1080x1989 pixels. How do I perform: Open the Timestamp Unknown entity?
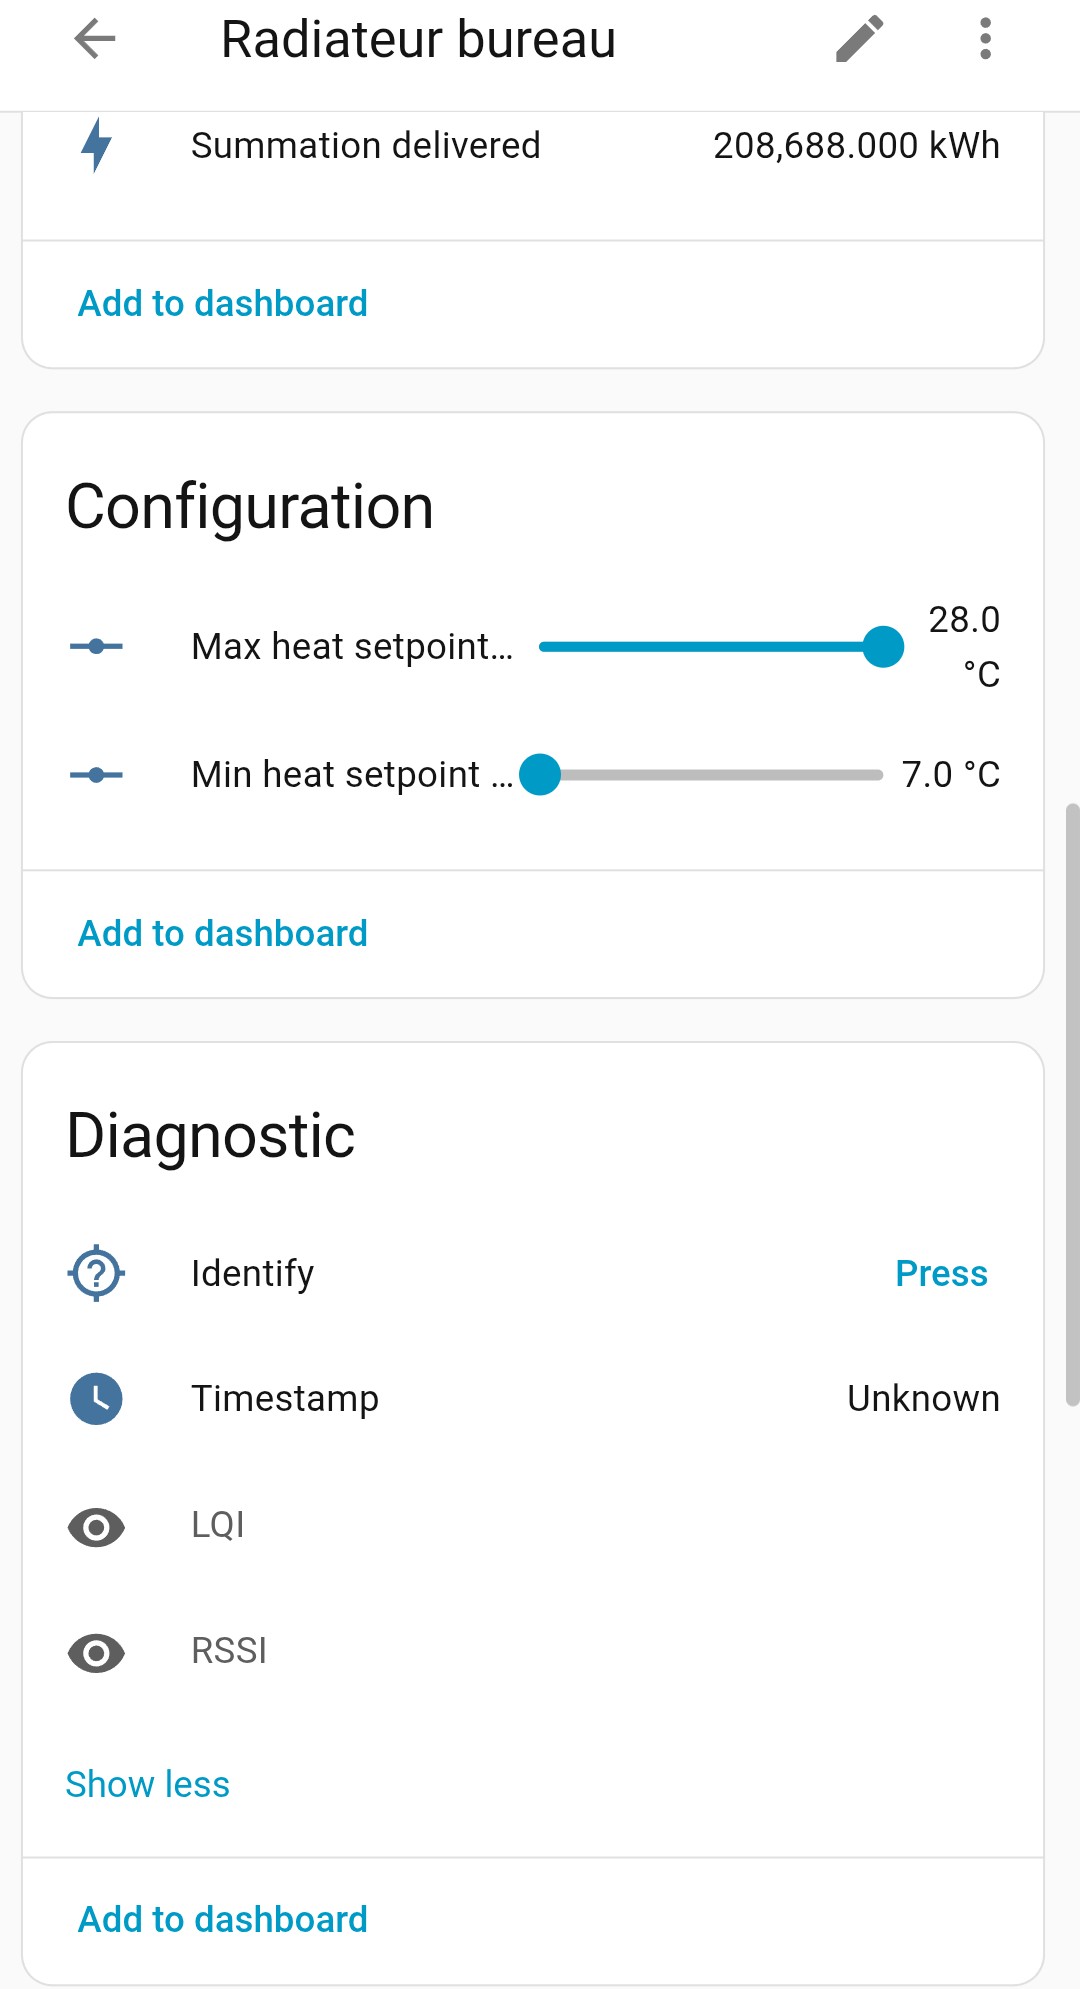922,1398
